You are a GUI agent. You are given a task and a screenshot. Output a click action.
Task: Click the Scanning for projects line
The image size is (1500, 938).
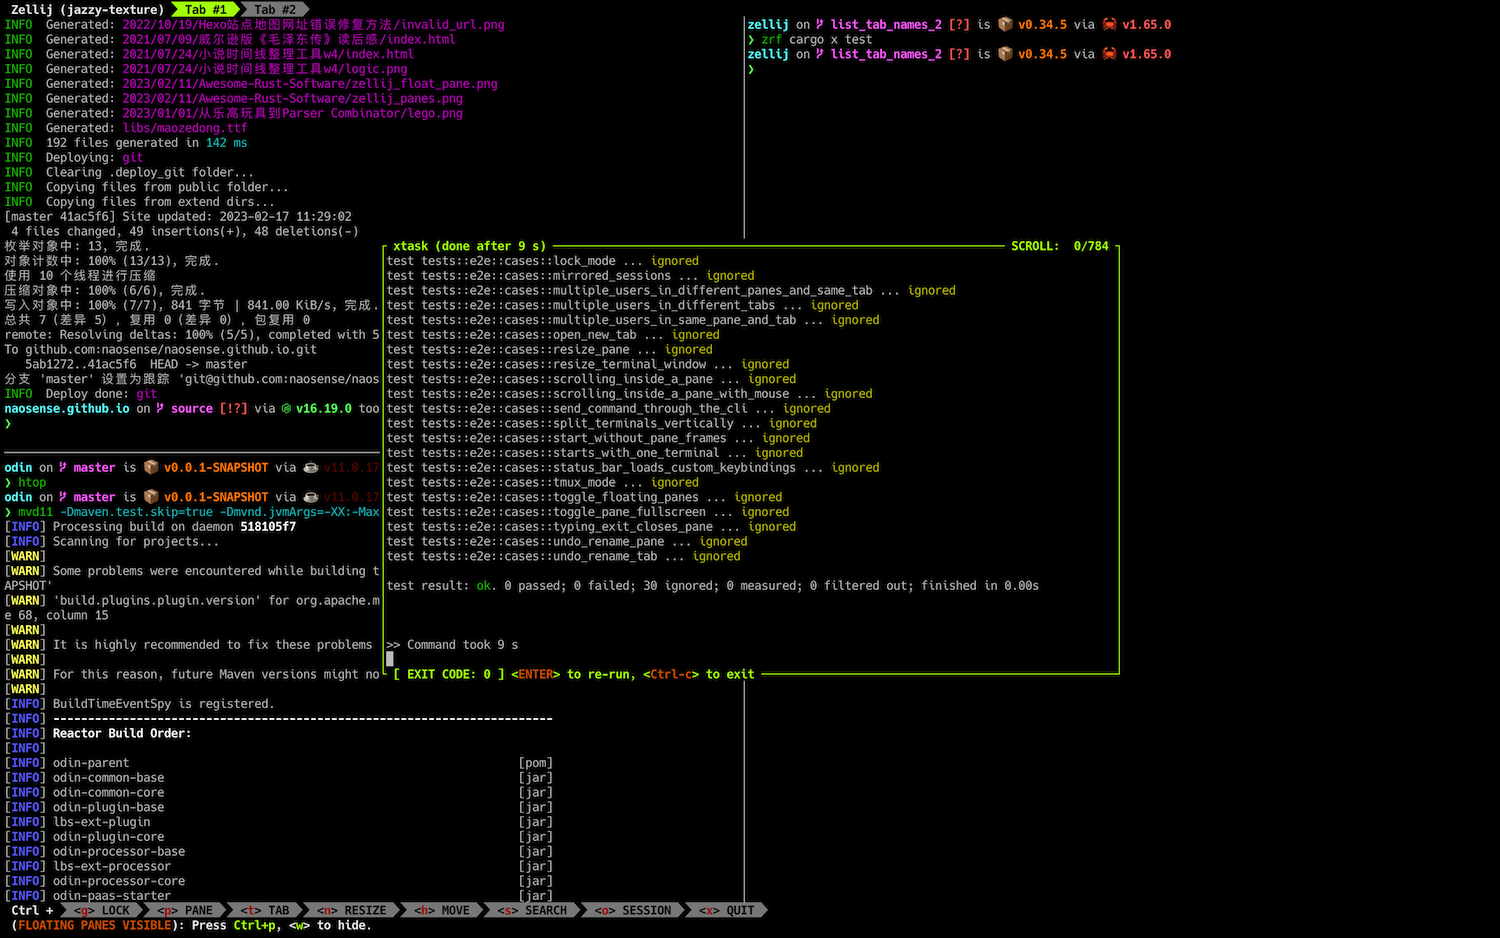[112, 542]
